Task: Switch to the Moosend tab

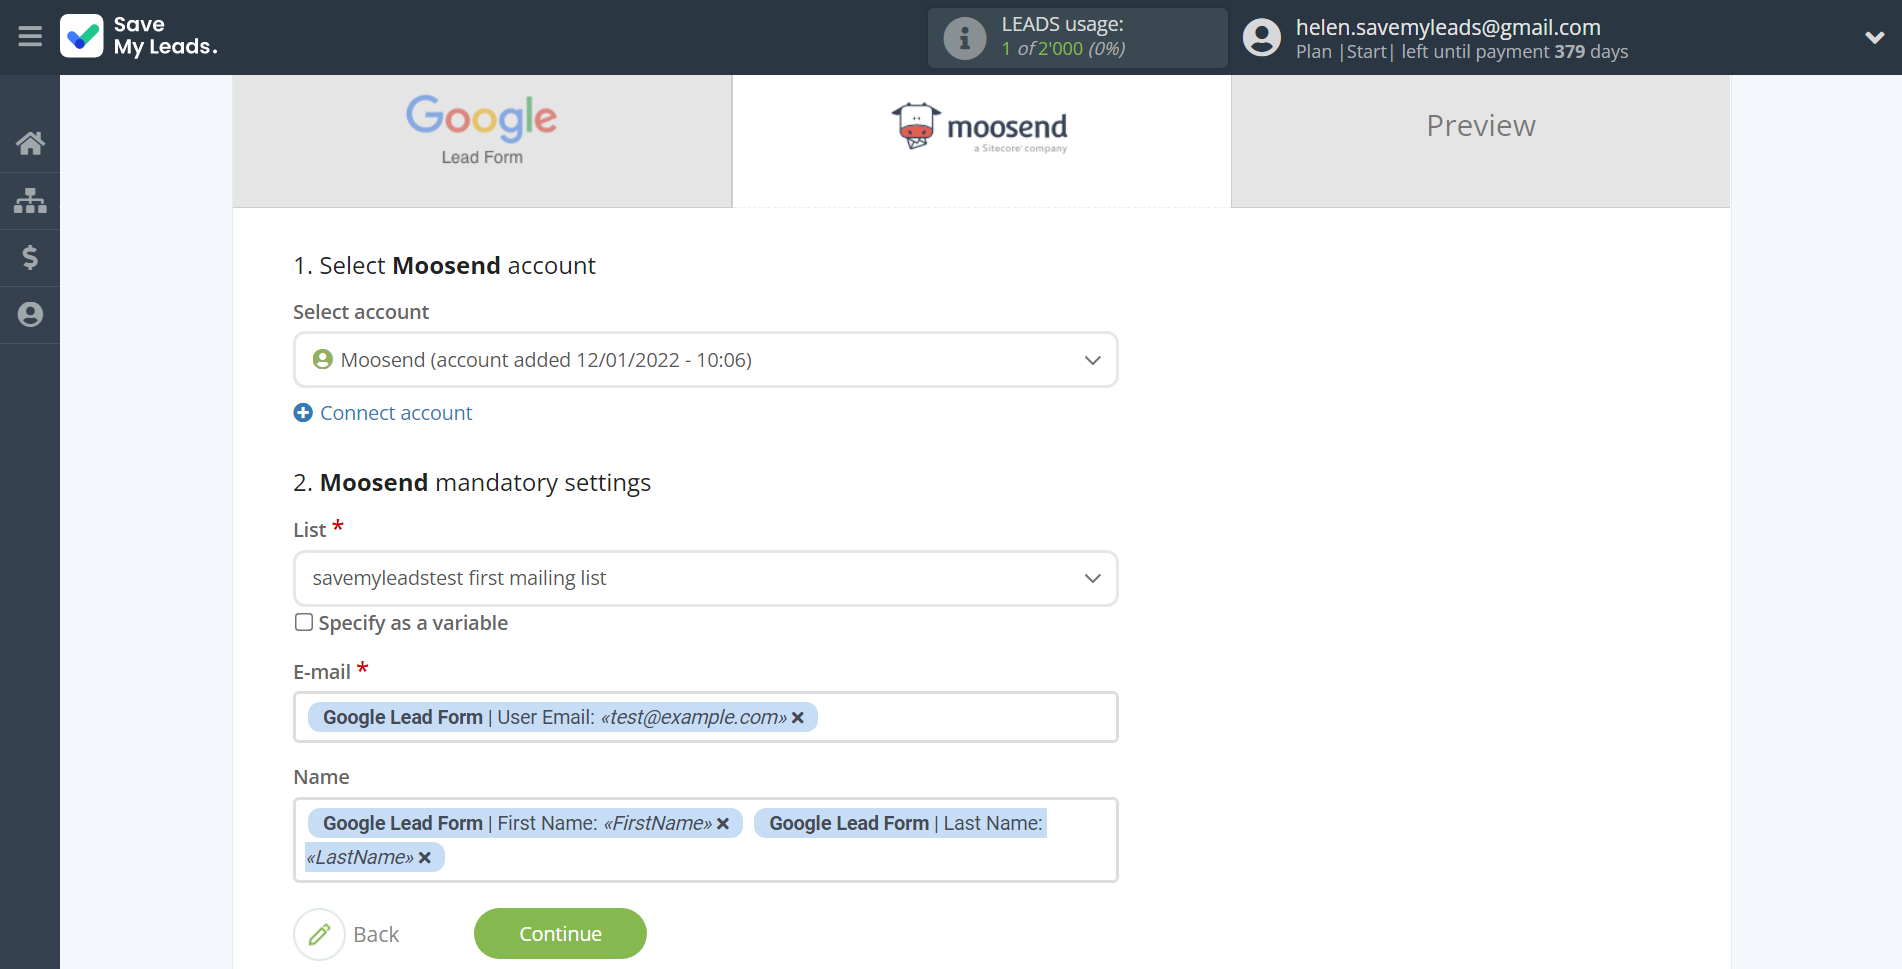Action: pos(981,141)
